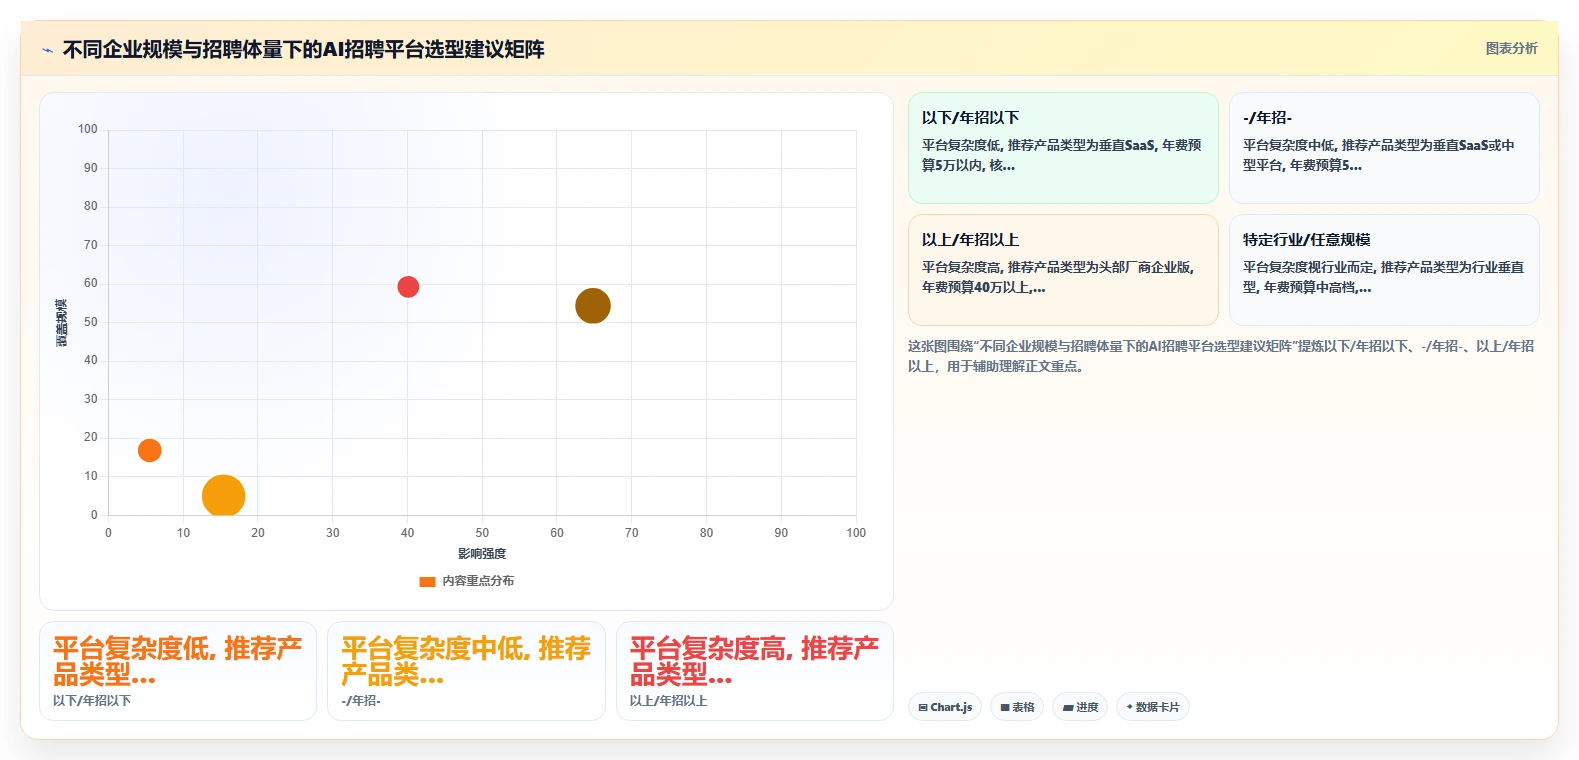Click the 图表分析 label in header

(x=1511, y=48)
